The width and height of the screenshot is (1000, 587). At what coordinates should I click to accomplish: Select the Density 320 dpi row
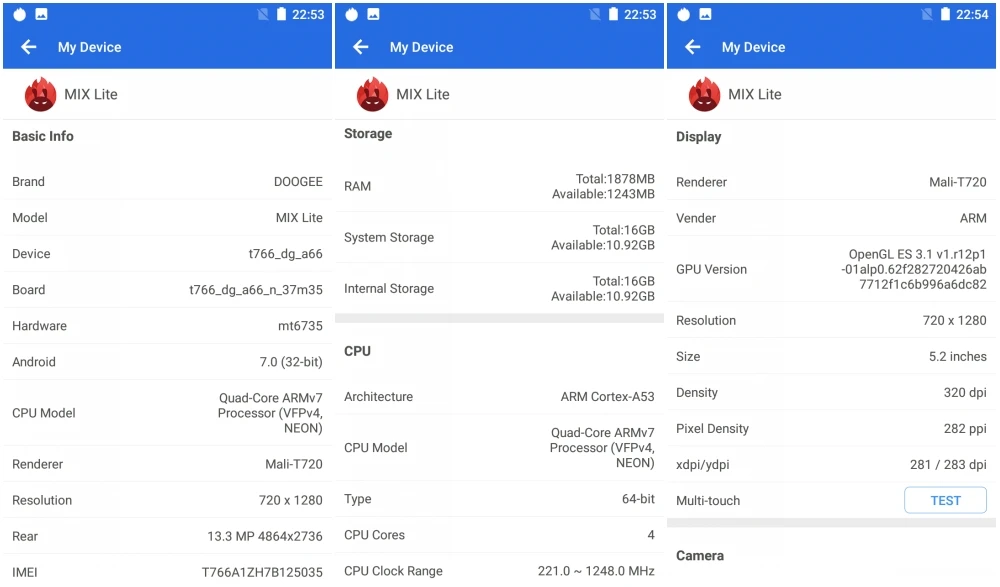click(x=831, y=392)
